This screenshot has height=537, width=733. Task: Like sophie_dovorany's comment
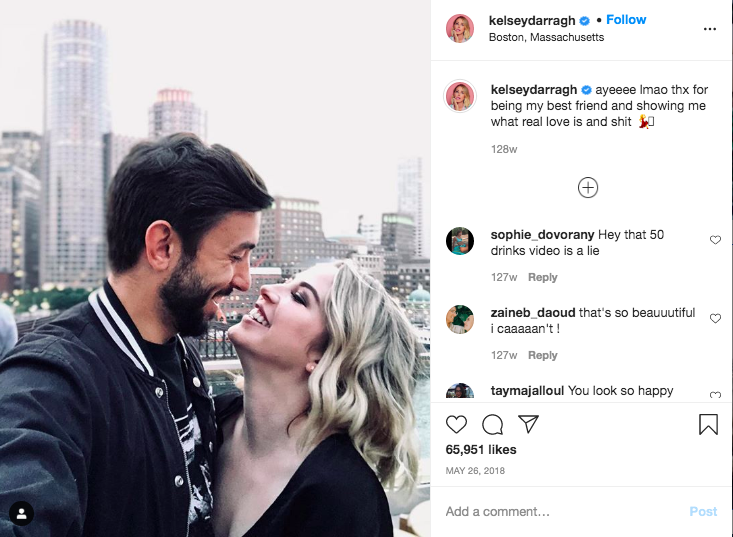715,240
